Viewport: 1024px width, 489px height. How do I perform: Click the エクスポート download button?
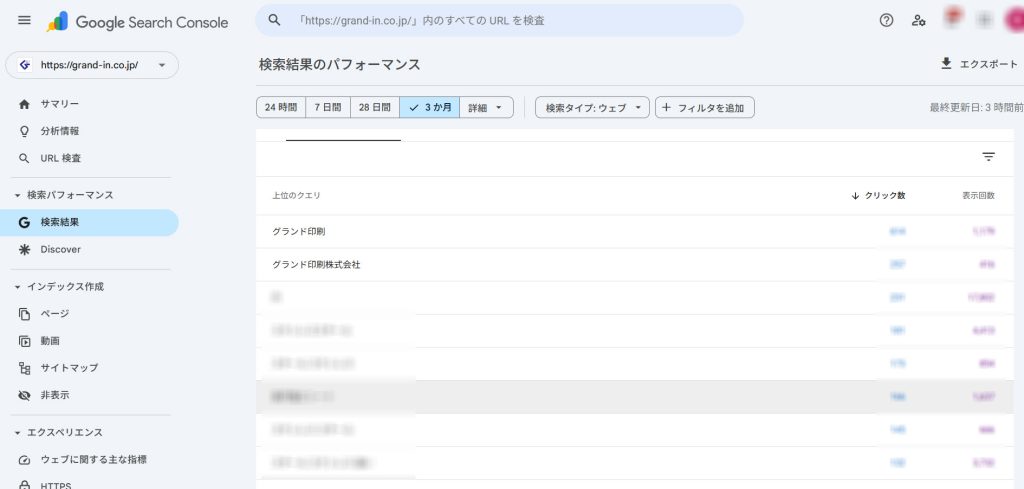[978, 64]
